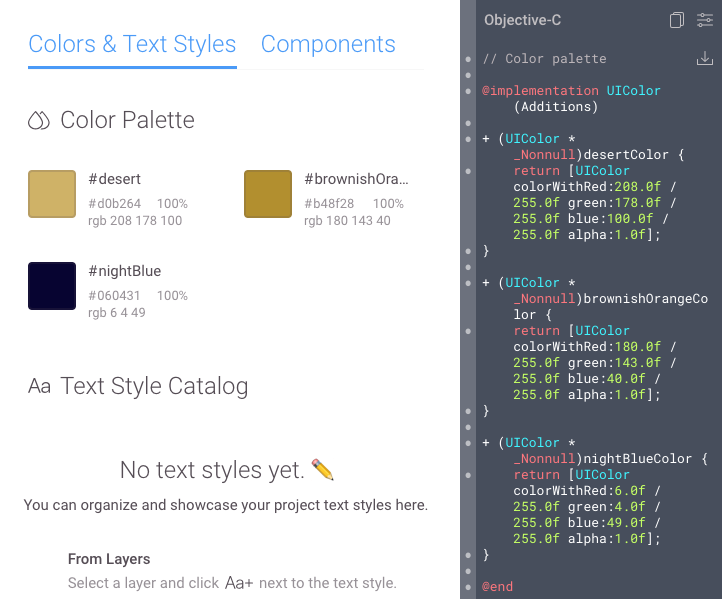This screenshot has height=599, width=722.
Task: Copy the Objective-C code with the copy icon
Action: pyautogui.click(x=677, y=20)
